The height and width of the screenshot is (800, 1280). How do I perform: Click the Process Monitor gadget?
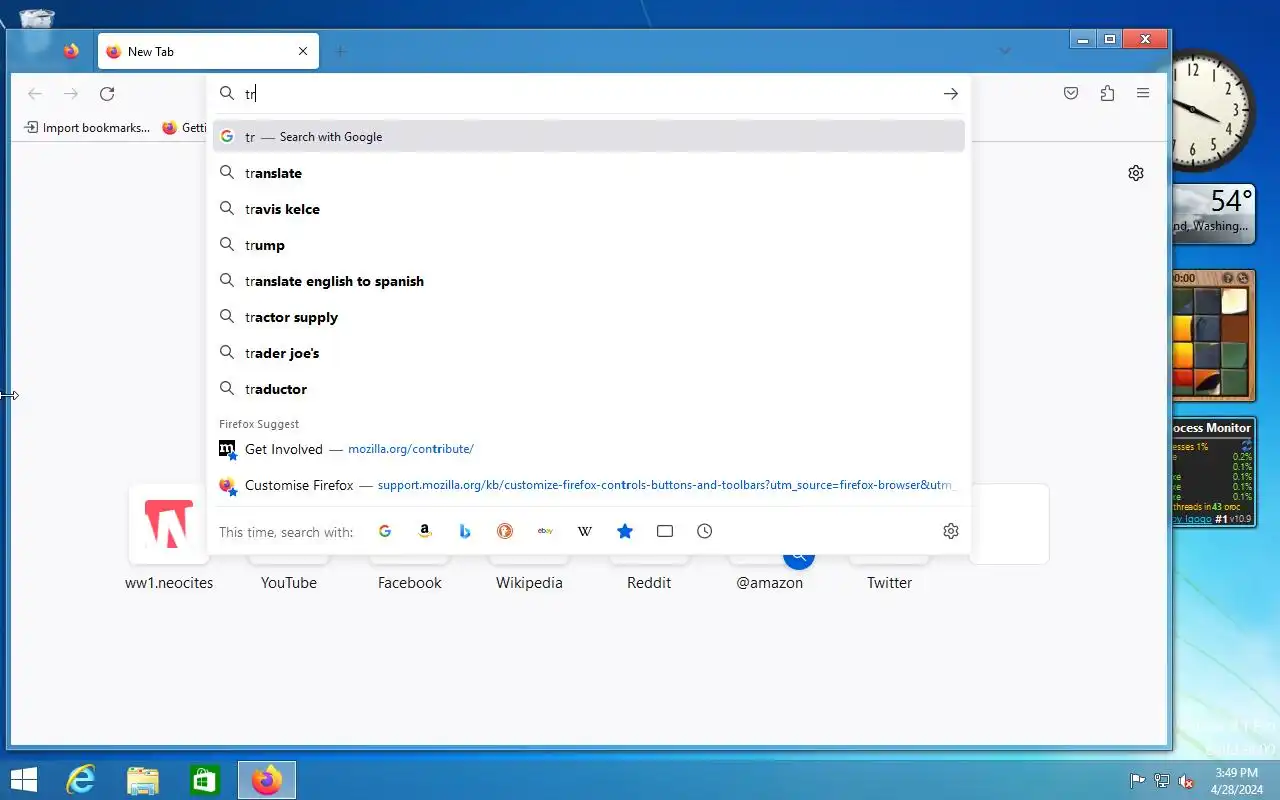pyautogui.click(x=1213, y=472)
